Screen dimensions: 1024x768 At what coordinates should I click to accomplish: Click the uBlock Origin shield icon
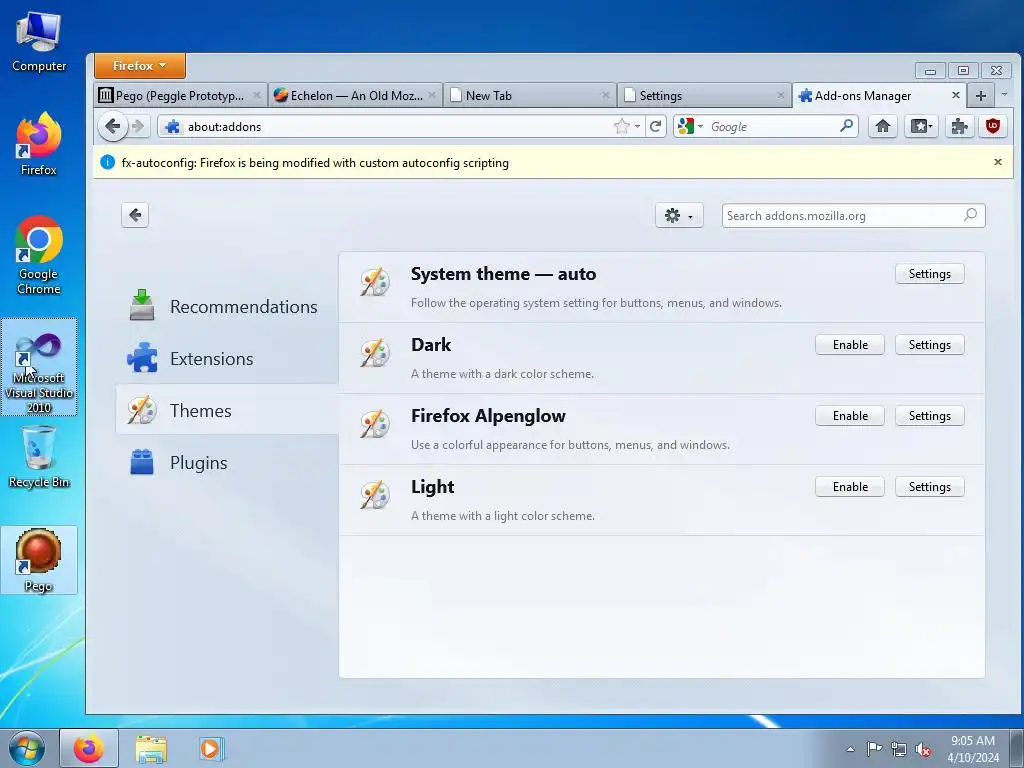point(993,126)
